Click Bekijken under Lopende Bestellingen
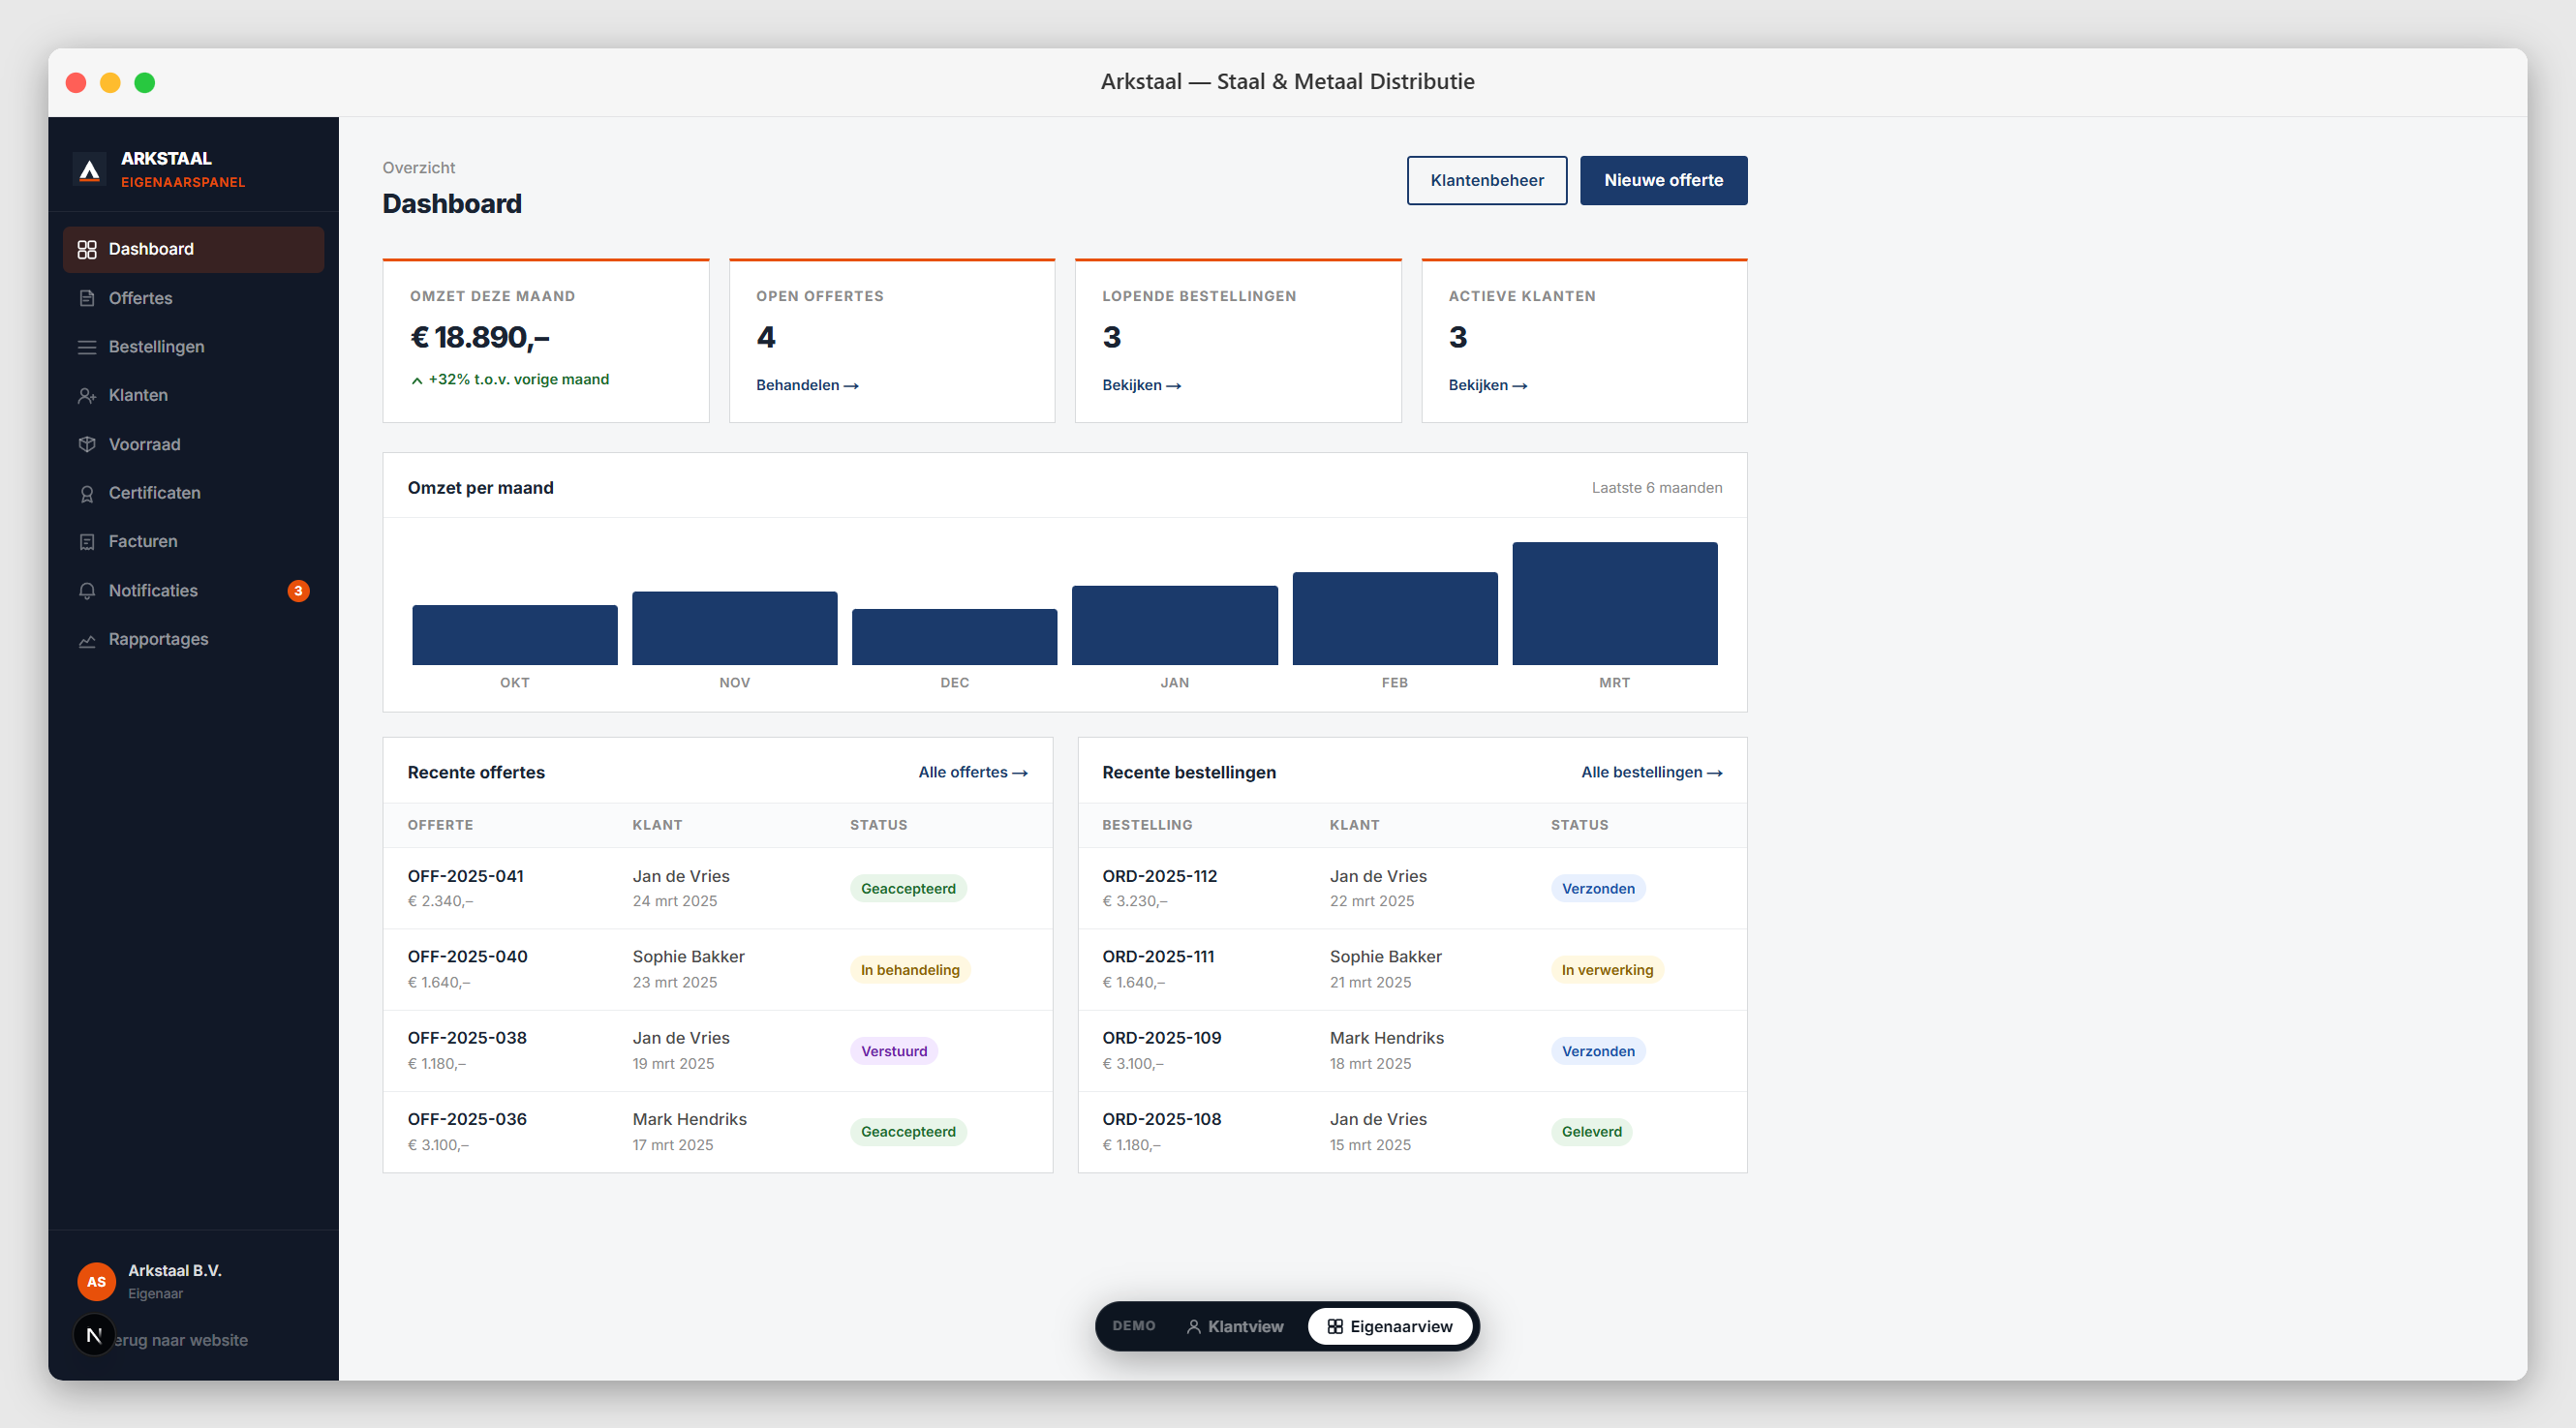Viewport: 2576px width, 1428px height. (1141, 384)
